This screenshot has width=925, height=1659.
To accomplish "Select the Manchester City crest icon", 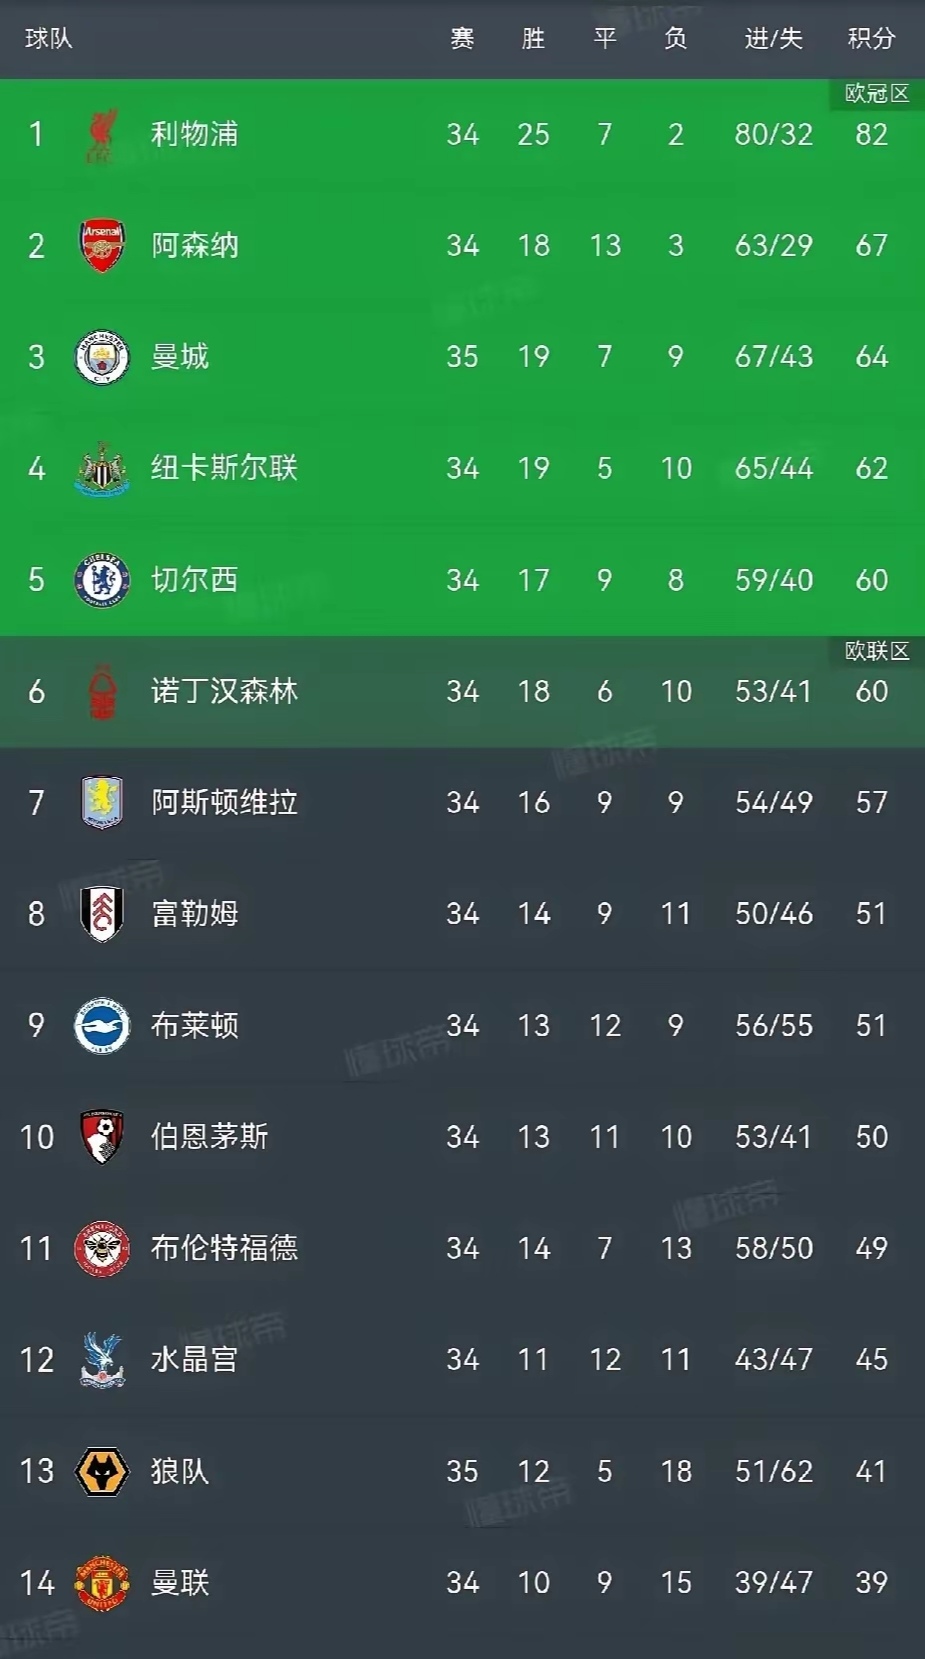I will point(101,357).
